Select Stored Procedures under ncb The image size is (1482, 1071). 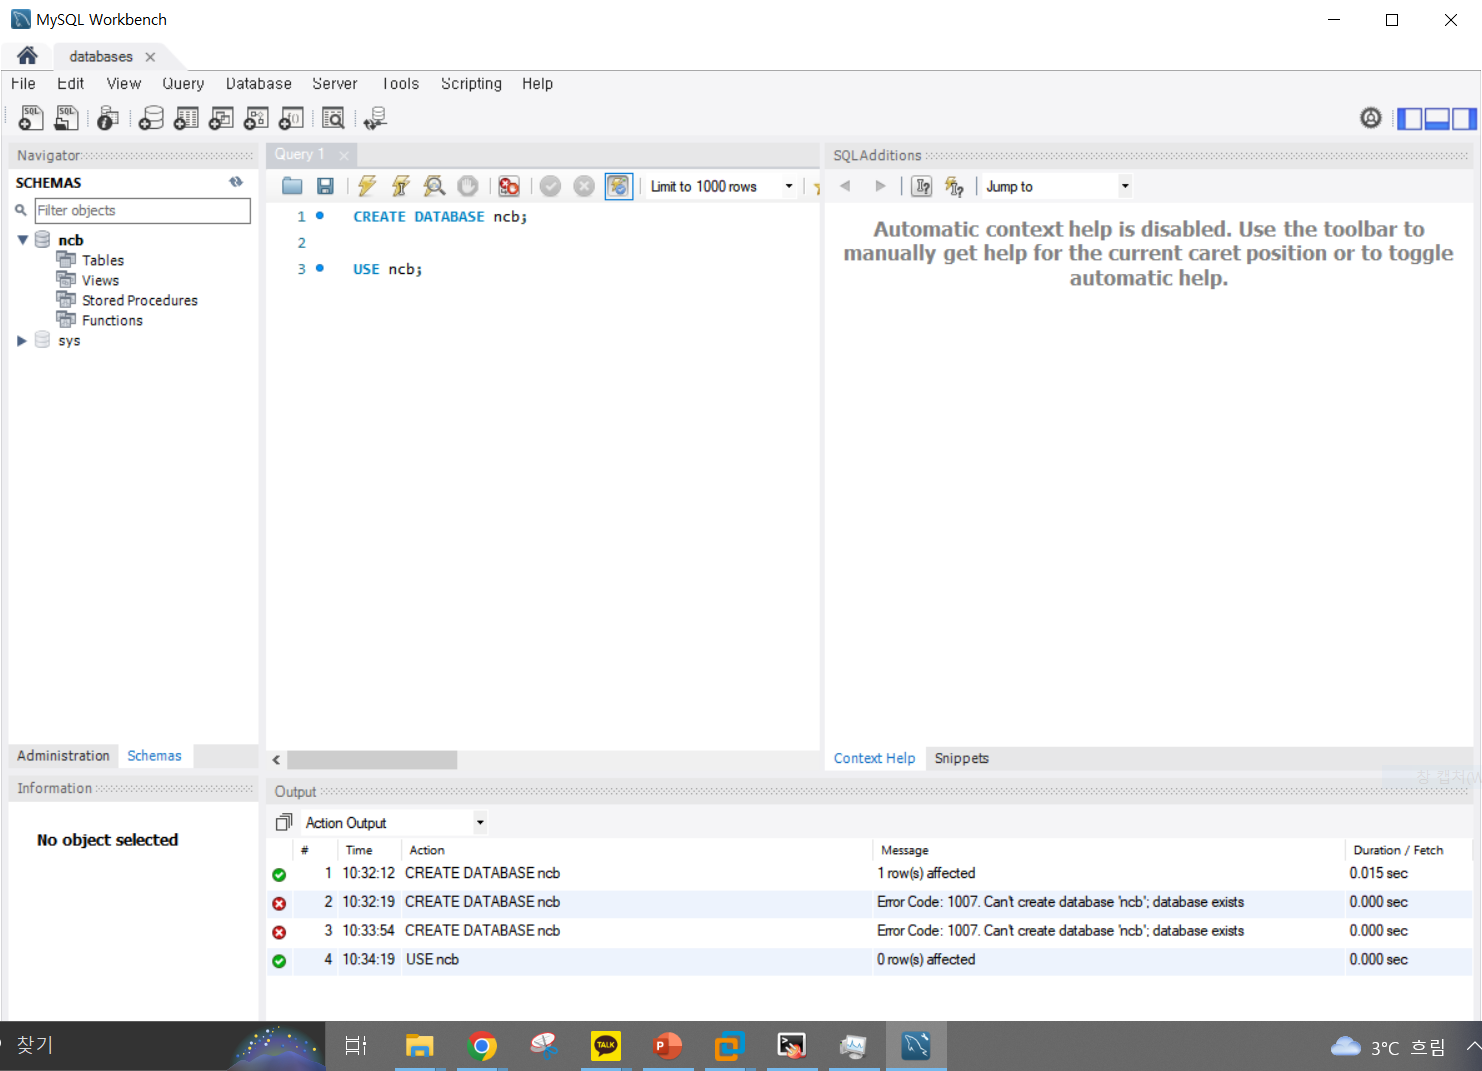click(x=140, y=300)
